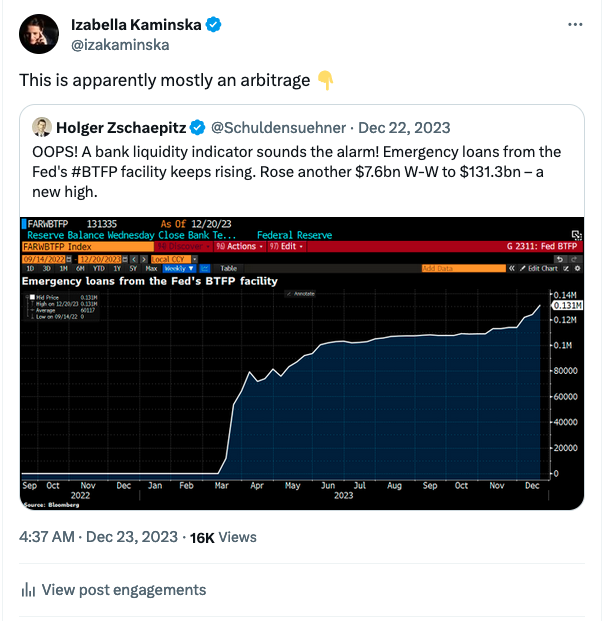
Task: Click the Weekly dropdown in chart
Action: [179, 269]
